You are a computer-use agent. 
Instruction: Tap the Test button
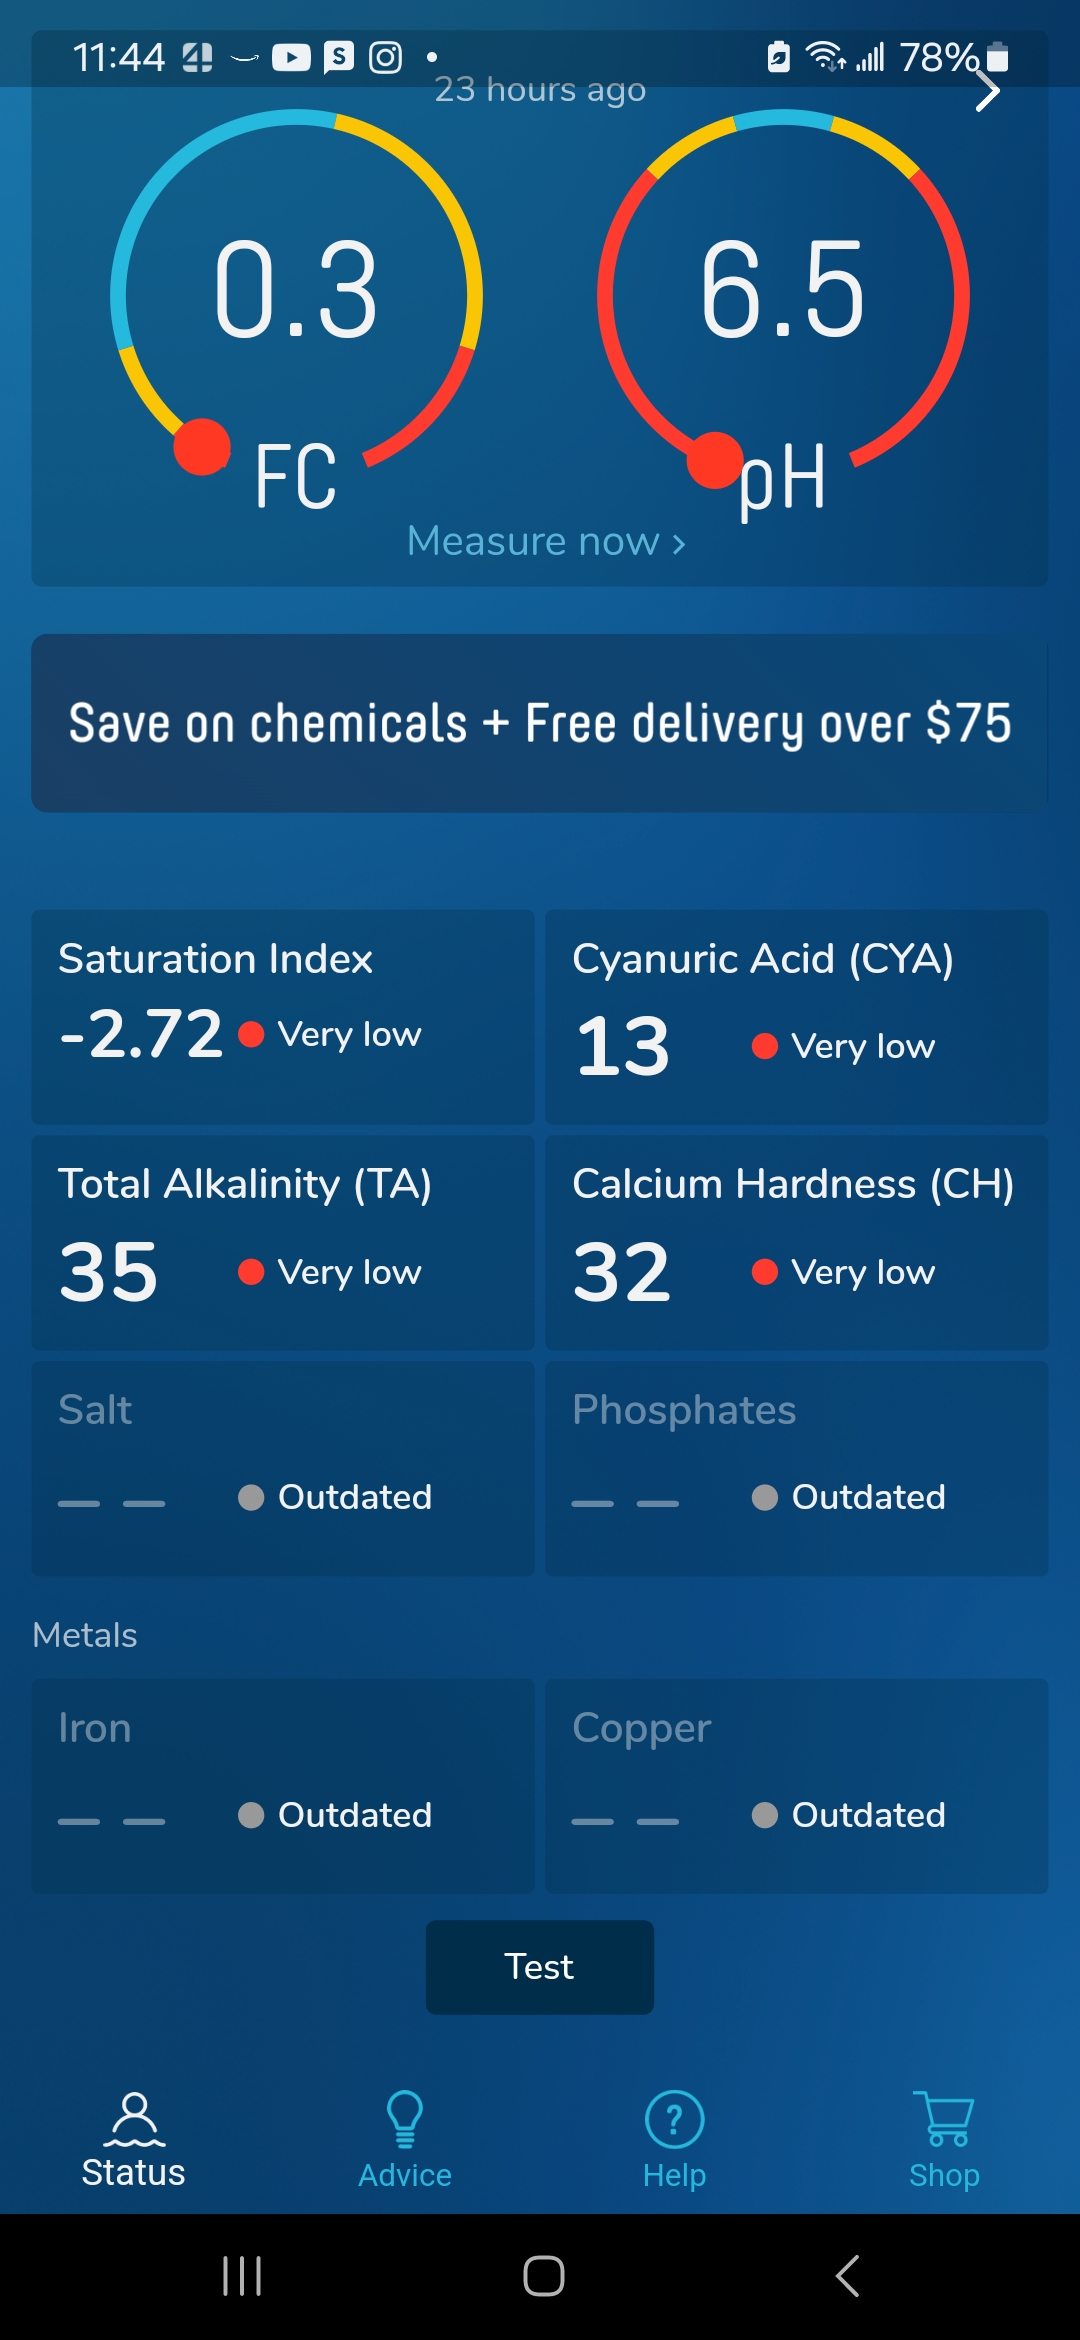pyautogui.click(x=540, y=1967)
